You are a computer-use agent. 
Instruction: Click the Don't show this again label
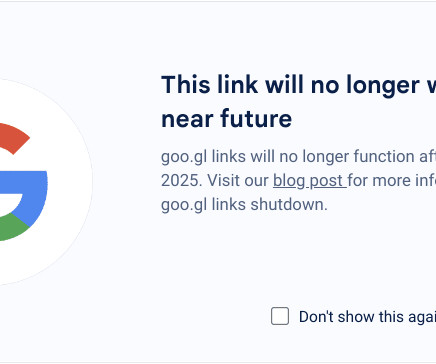pos(367,317)
